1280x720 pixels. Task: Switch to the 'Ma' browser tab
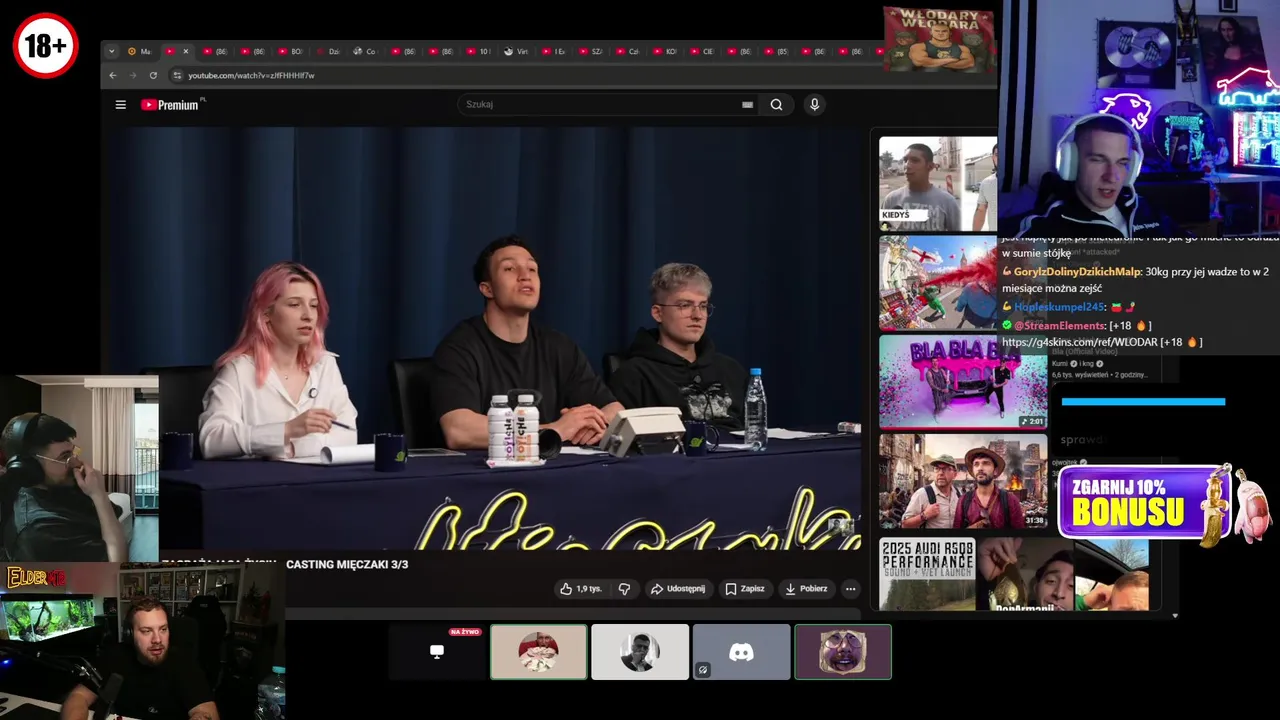[x=140, y=51]
